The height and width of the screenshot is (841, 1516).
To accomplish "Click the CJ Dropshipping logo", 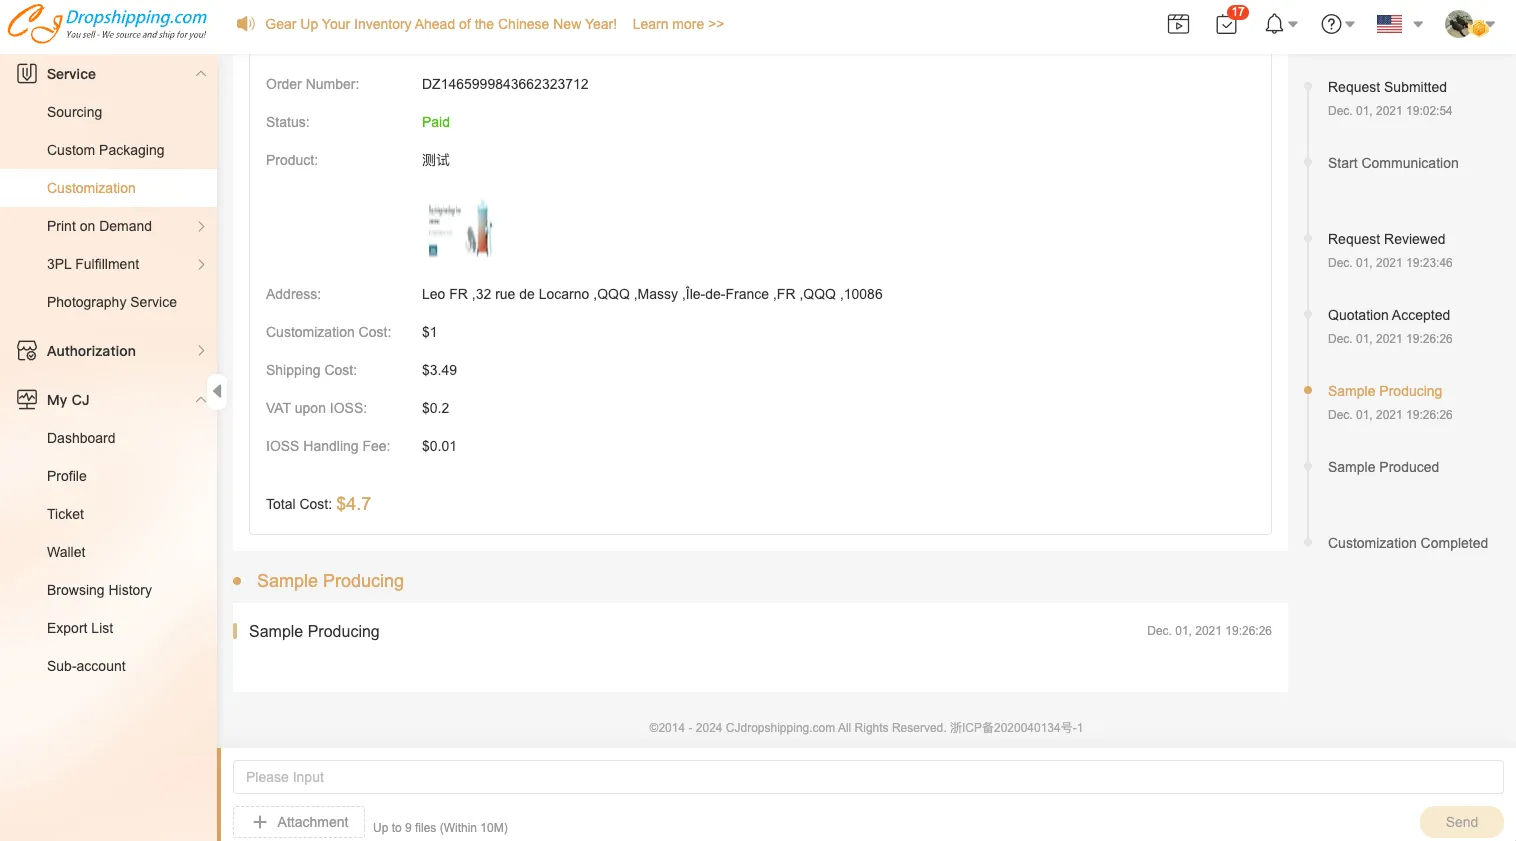I will (x=108, y=24).
